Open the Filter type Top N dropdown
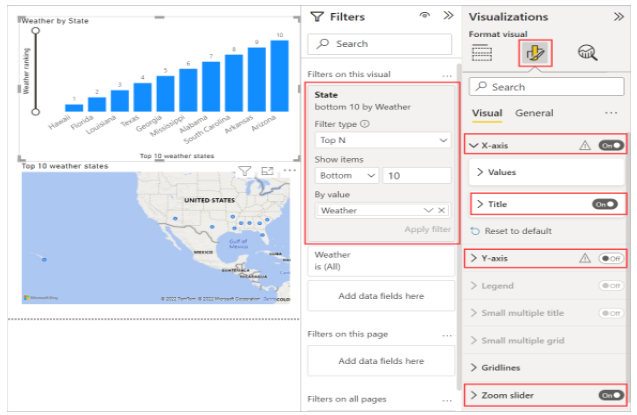 tap(382, 141)
